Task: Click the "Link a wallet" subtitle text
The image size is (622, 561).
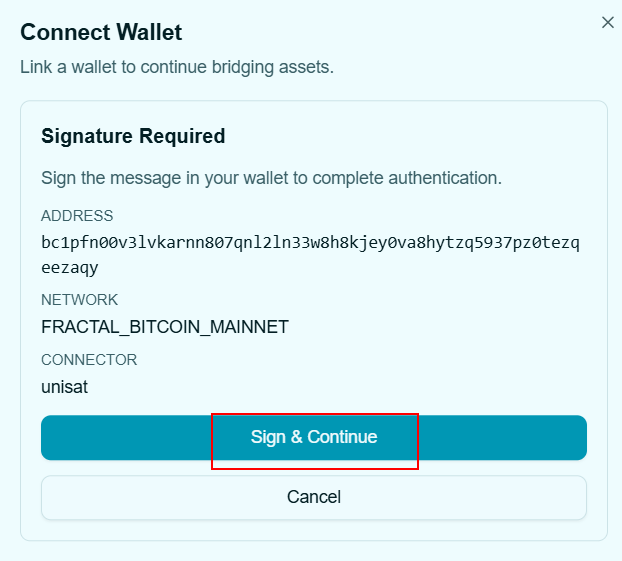Action: pos(177,67)
